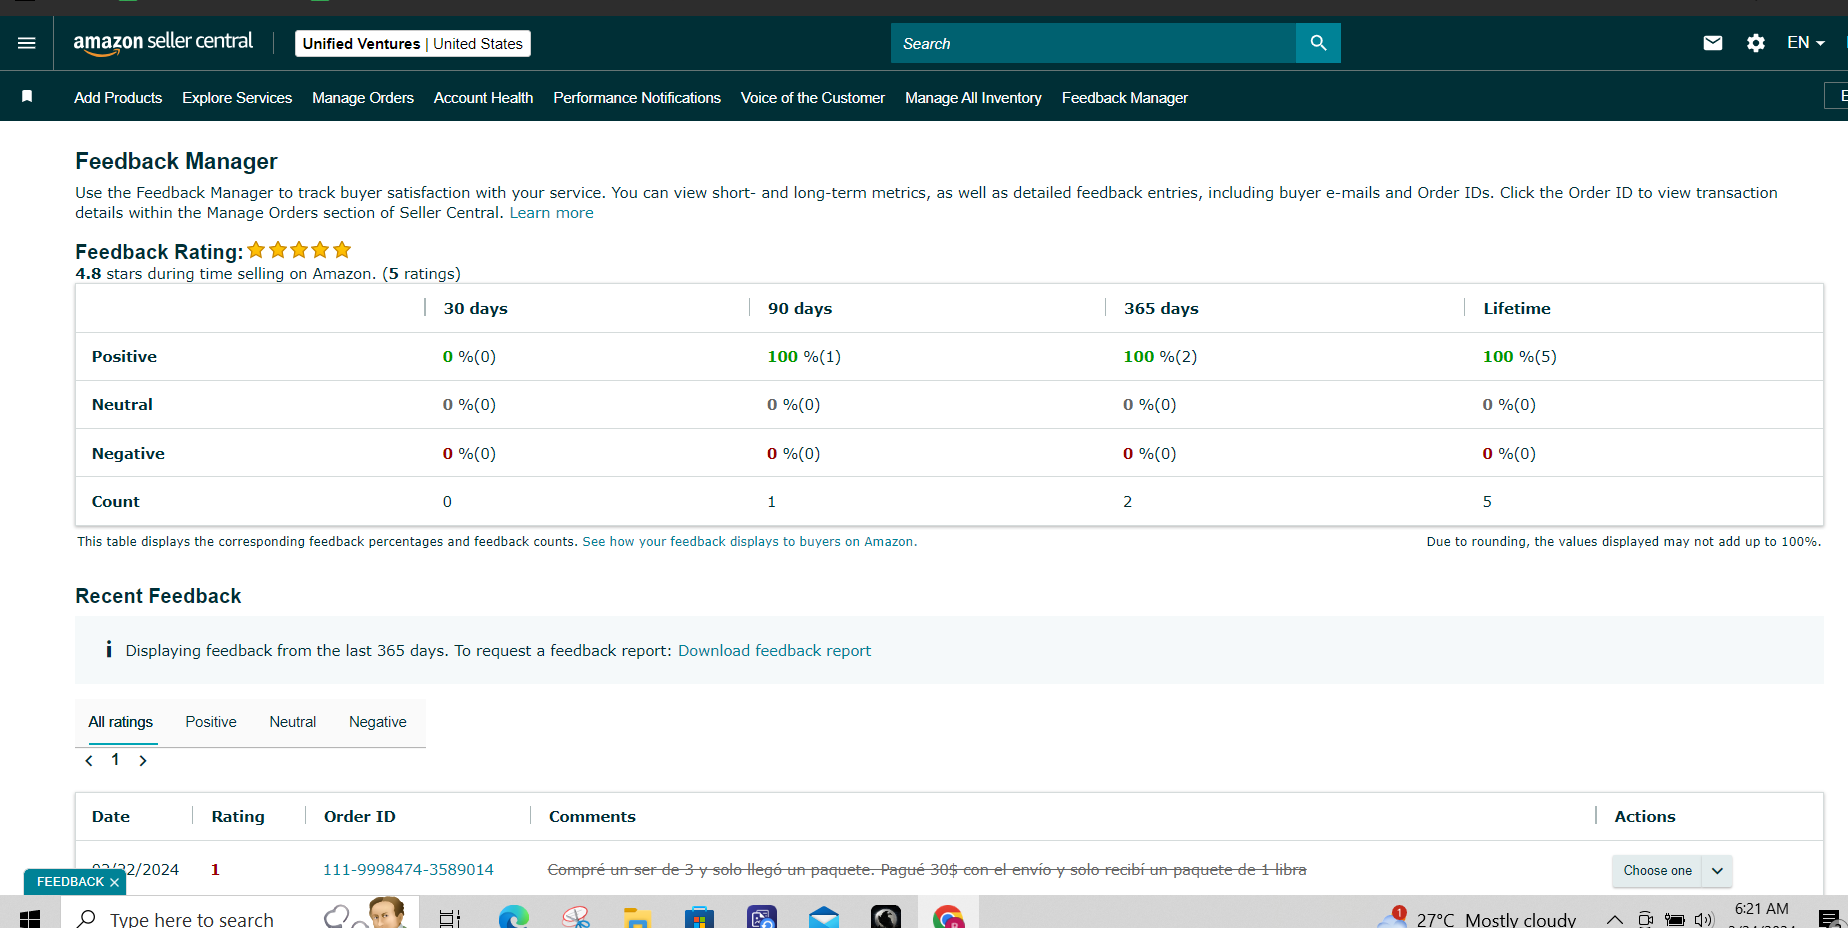Click the Lifetime positive value 100 %(5)

coord(1520,357)
